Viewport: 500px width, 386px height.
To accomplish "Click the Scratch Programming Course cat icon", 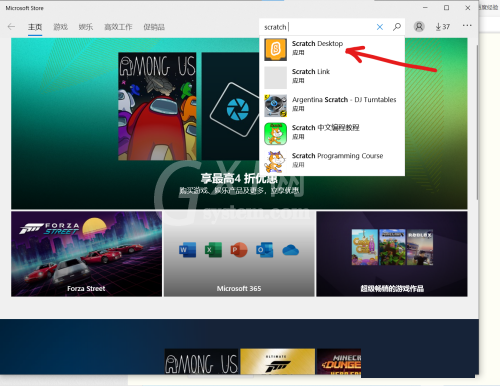I will [275, 162].
